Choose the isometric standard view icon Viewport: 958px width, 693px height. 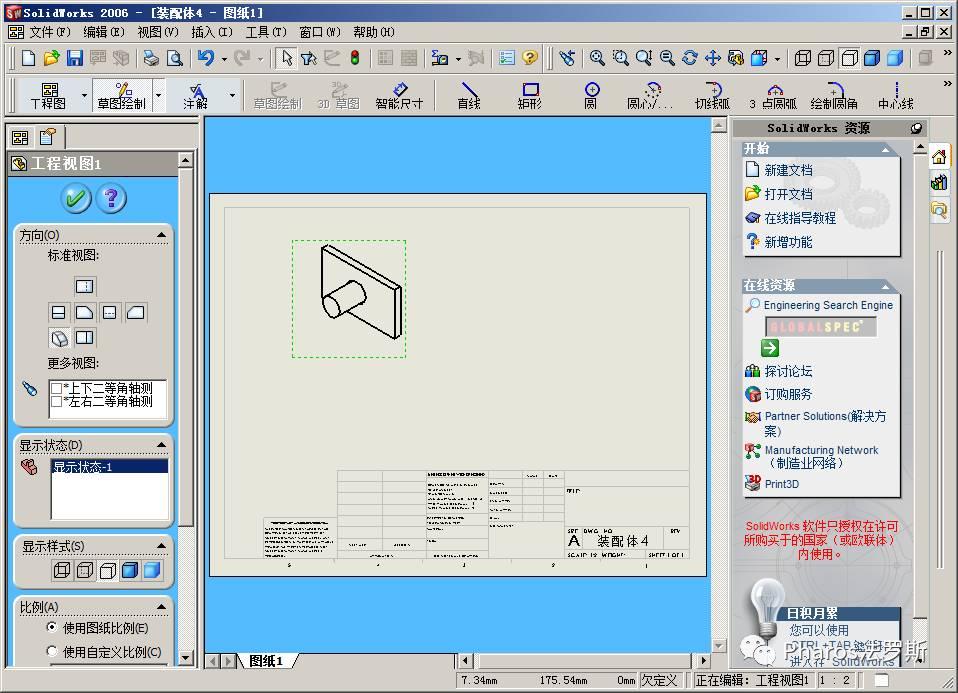point(59,338)
